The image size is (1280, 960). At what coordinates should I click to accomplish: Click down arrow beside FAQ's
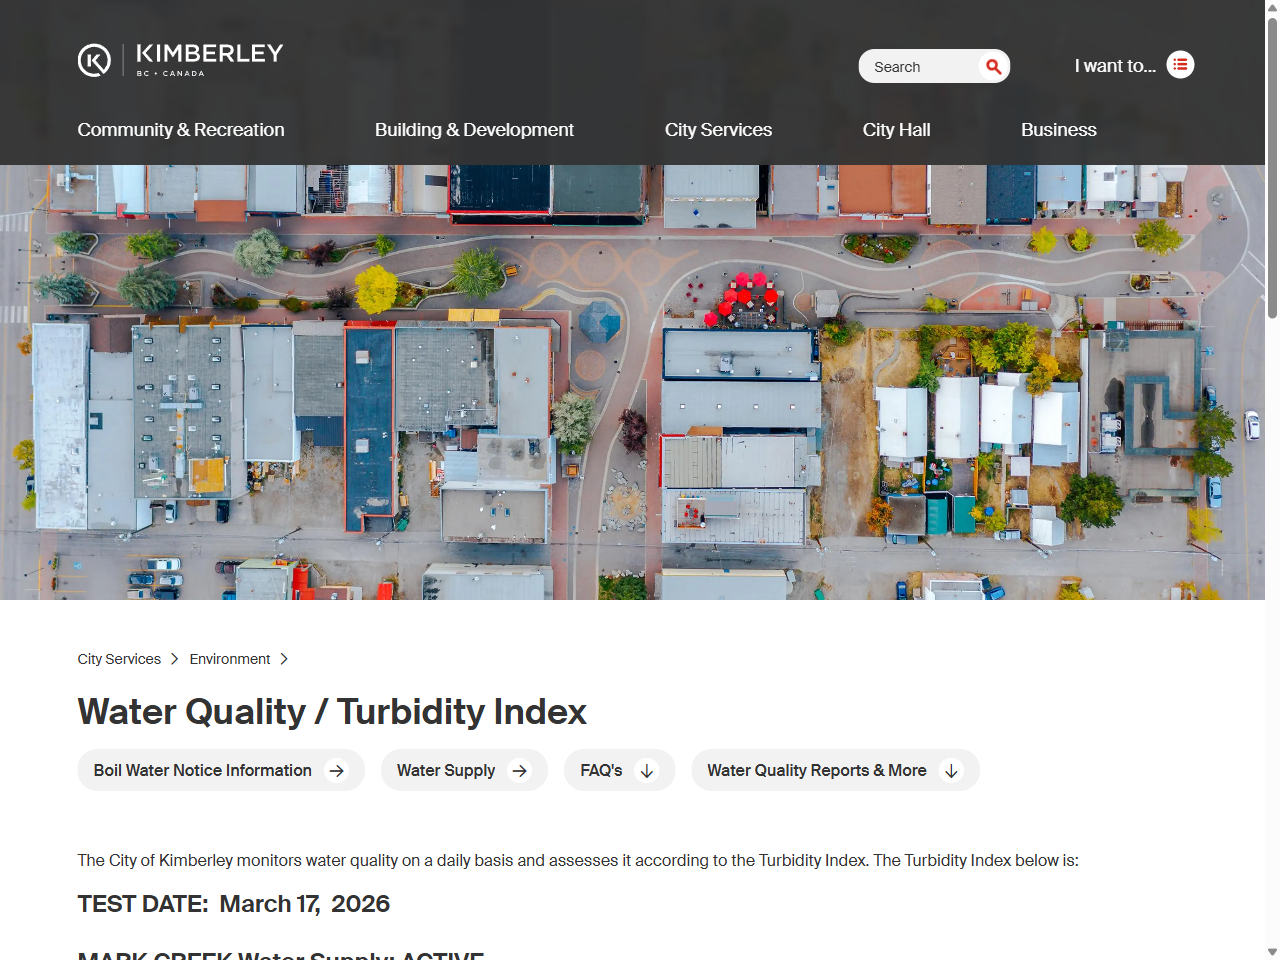tap(647, 771)
